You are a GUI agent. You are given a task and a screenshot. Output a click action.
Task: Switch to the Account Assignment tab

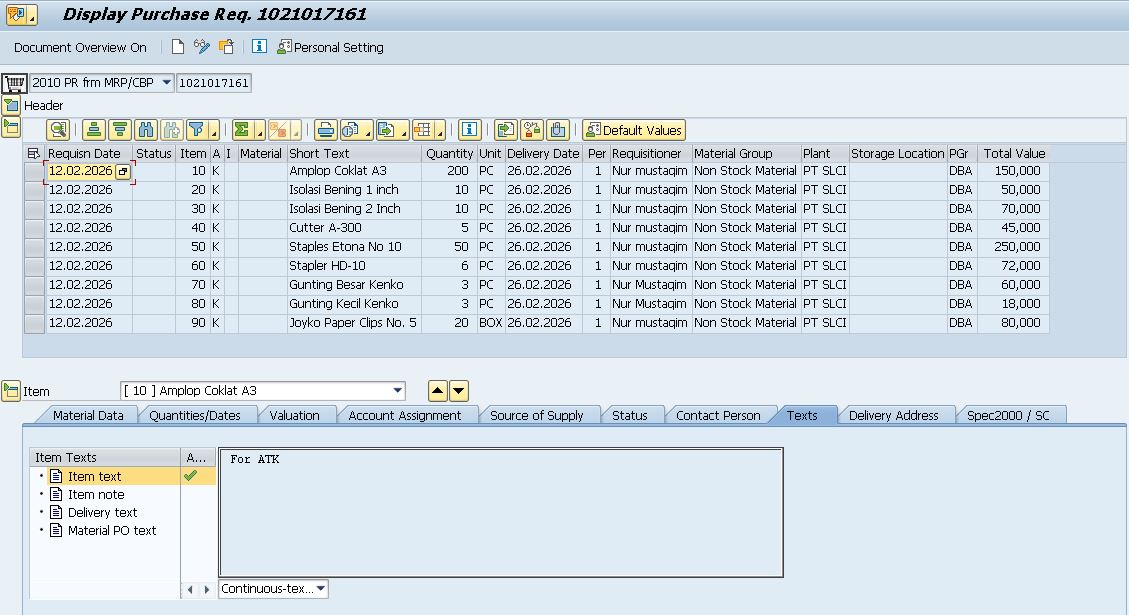[x=404, y=415]
